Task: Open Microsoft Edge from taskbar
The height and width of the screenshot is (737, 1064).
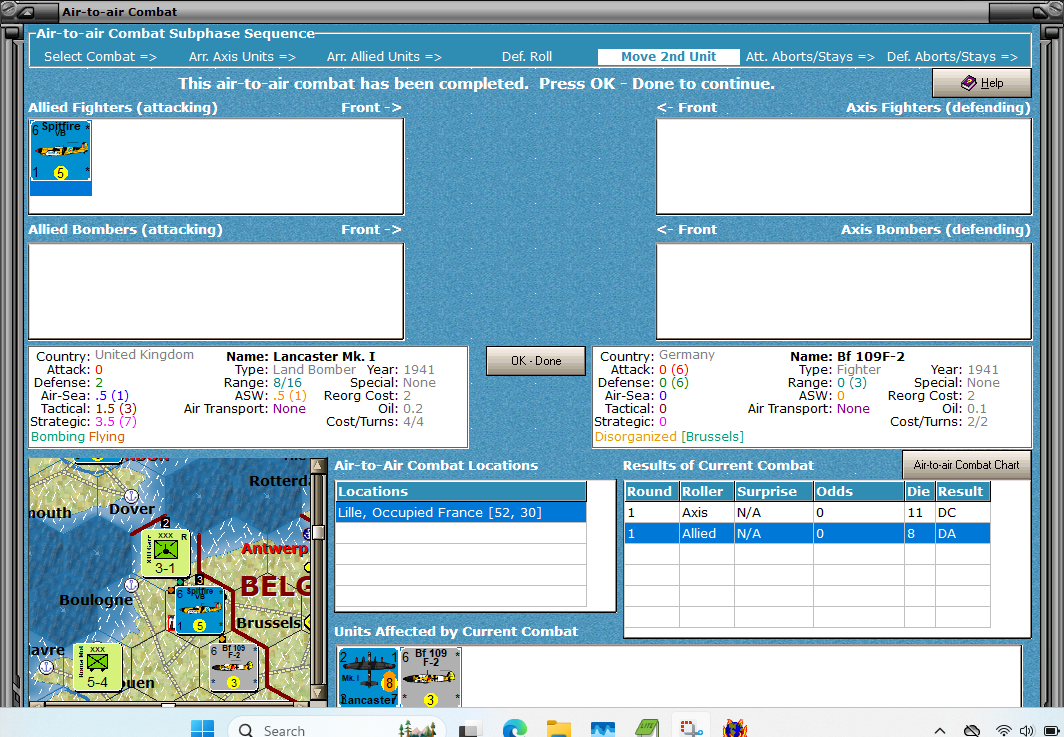Action: (514, 730)
